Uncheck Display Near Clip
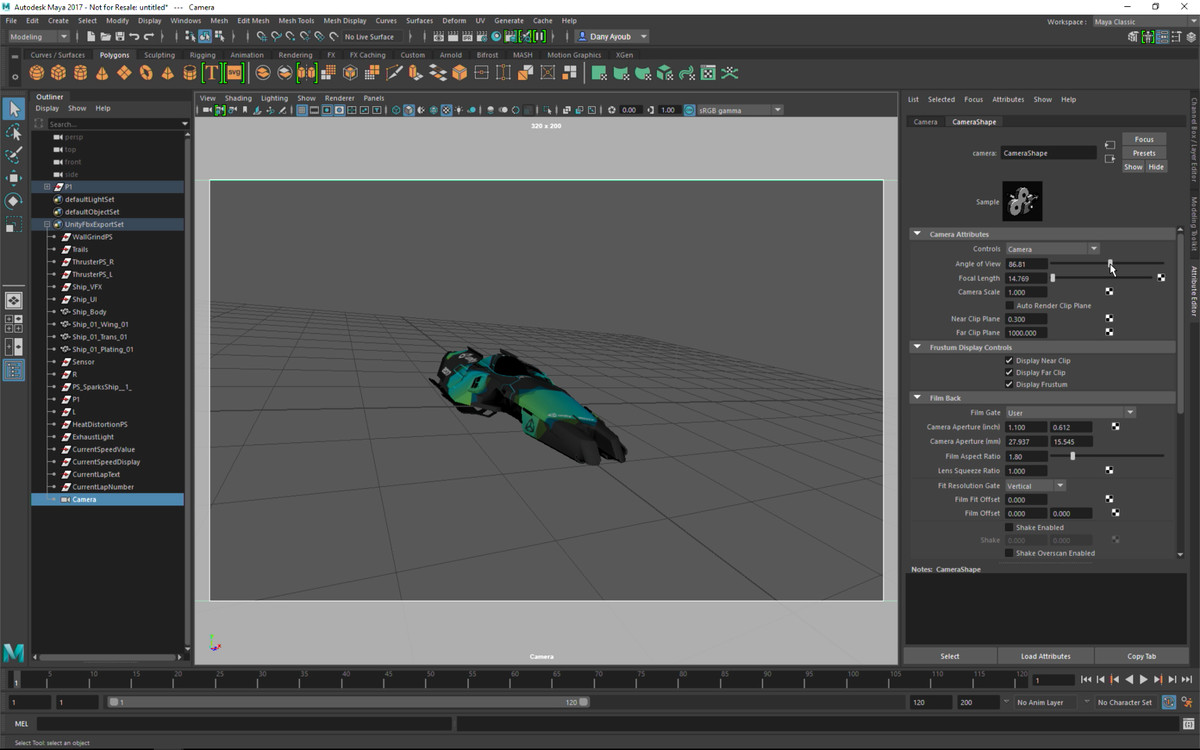 pos(1009,360)
